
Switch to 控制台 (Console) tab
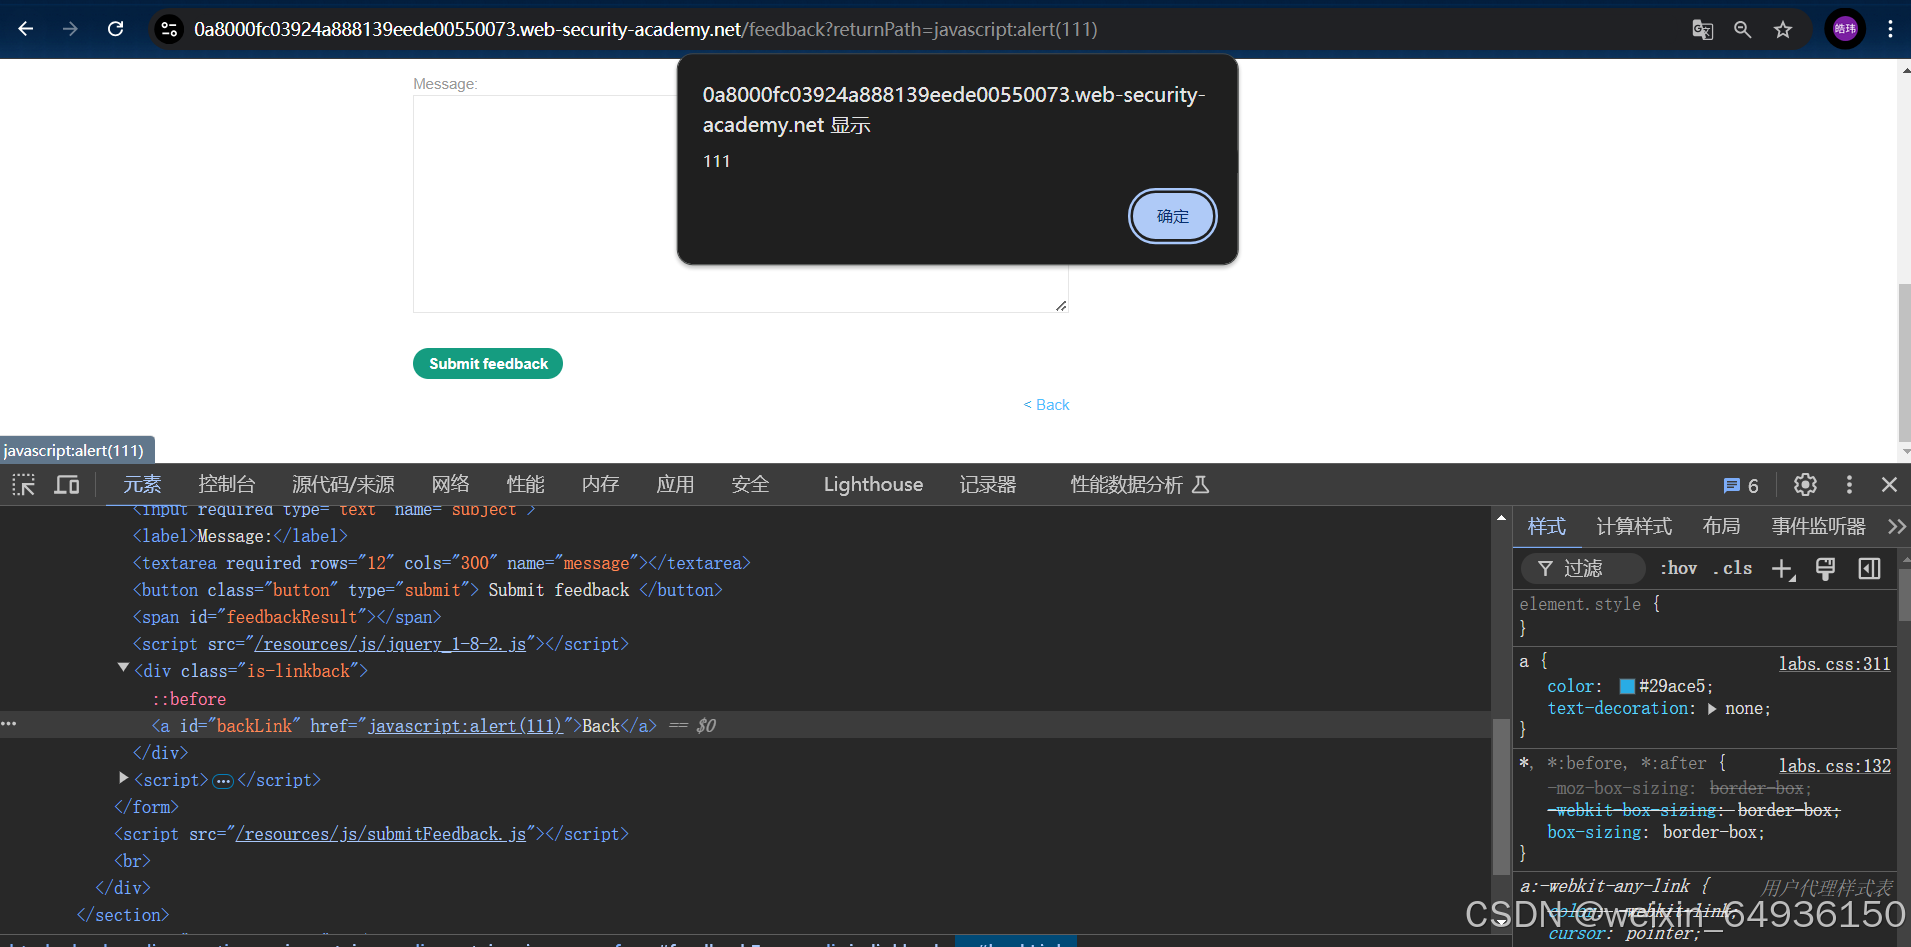[227, 485]
